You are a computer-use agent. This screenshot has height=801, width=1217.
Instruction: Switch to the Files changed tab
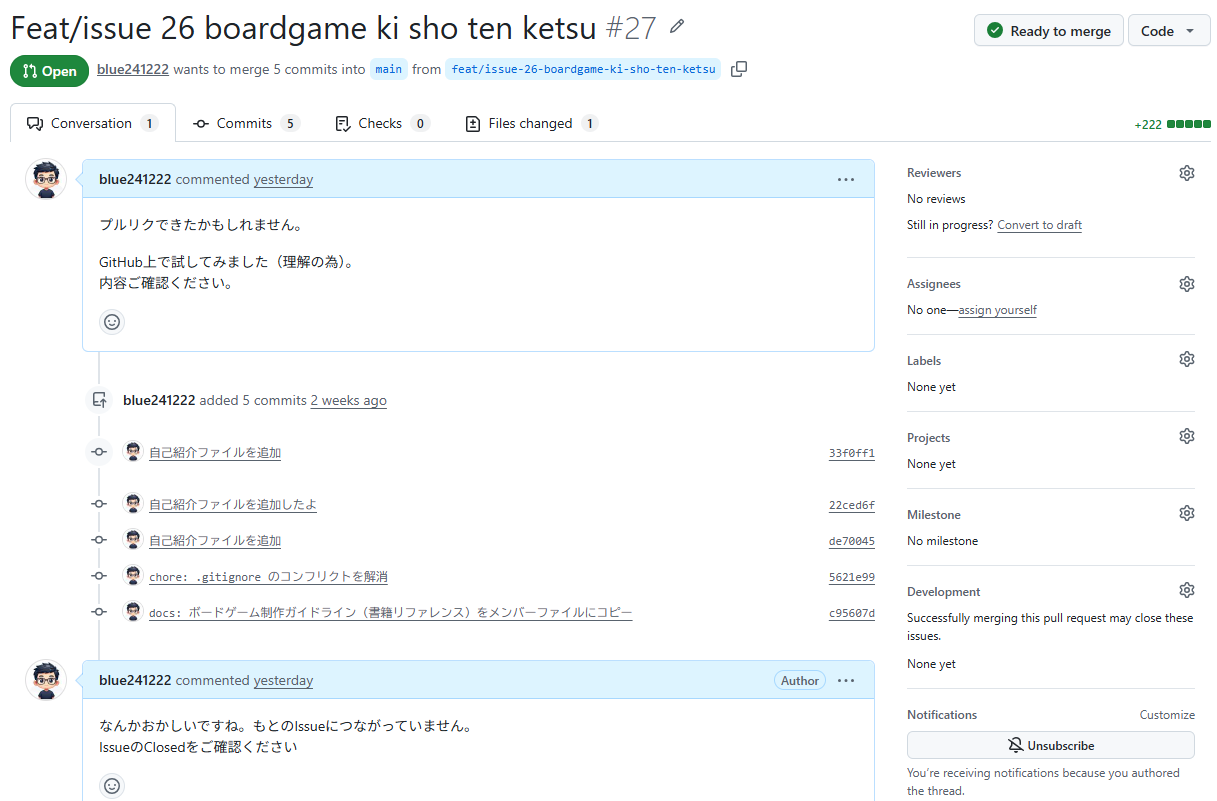531,124
